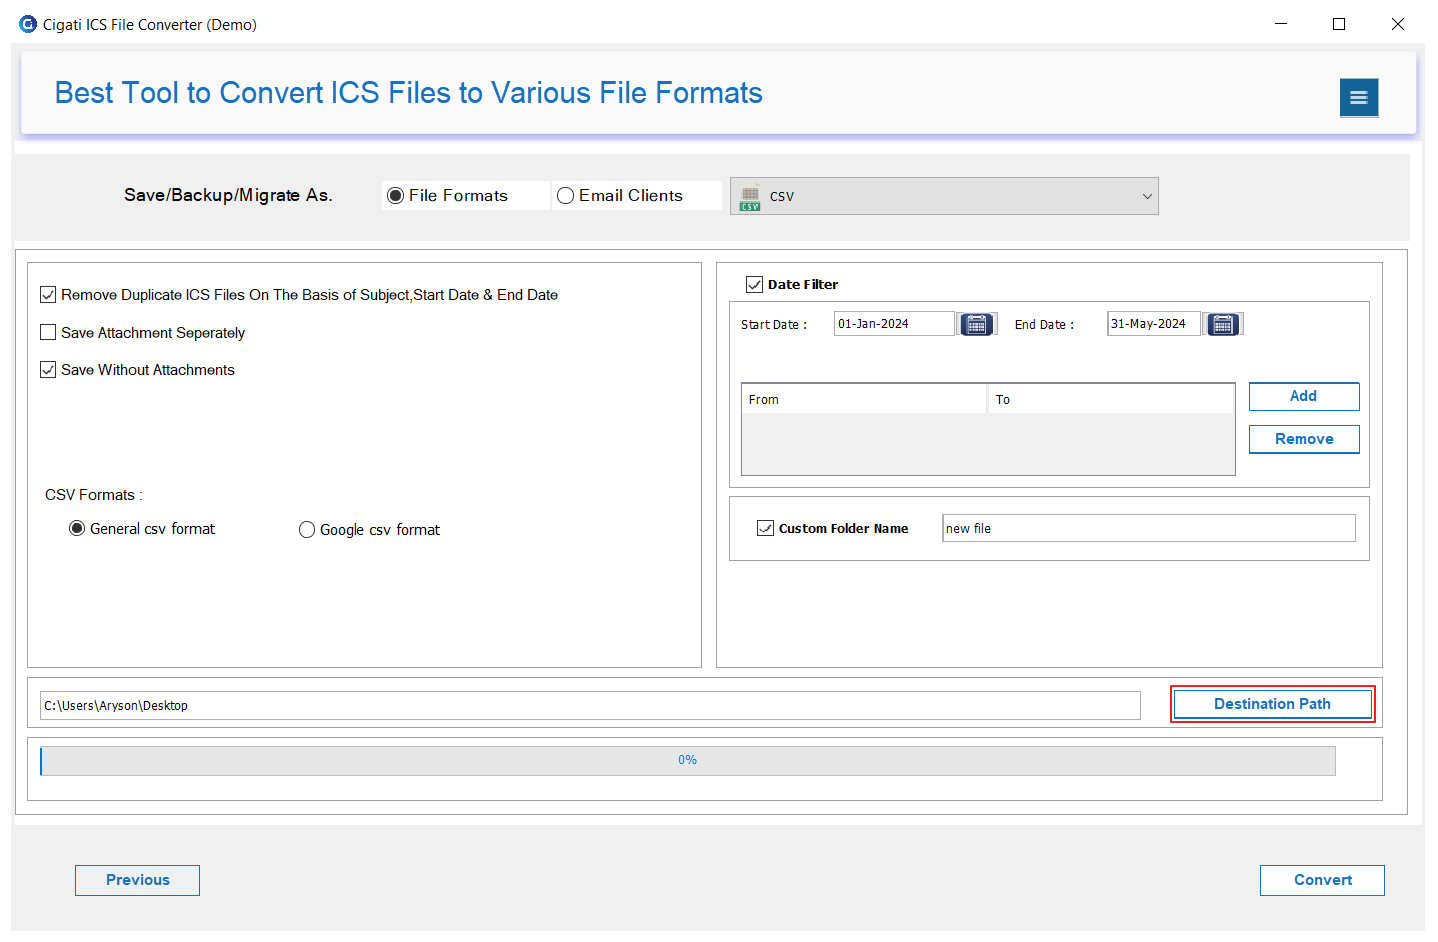Edit the End Date field 31-May-2024
The width and height of the screenshot is (1438, 942).
coord(1153,324)
